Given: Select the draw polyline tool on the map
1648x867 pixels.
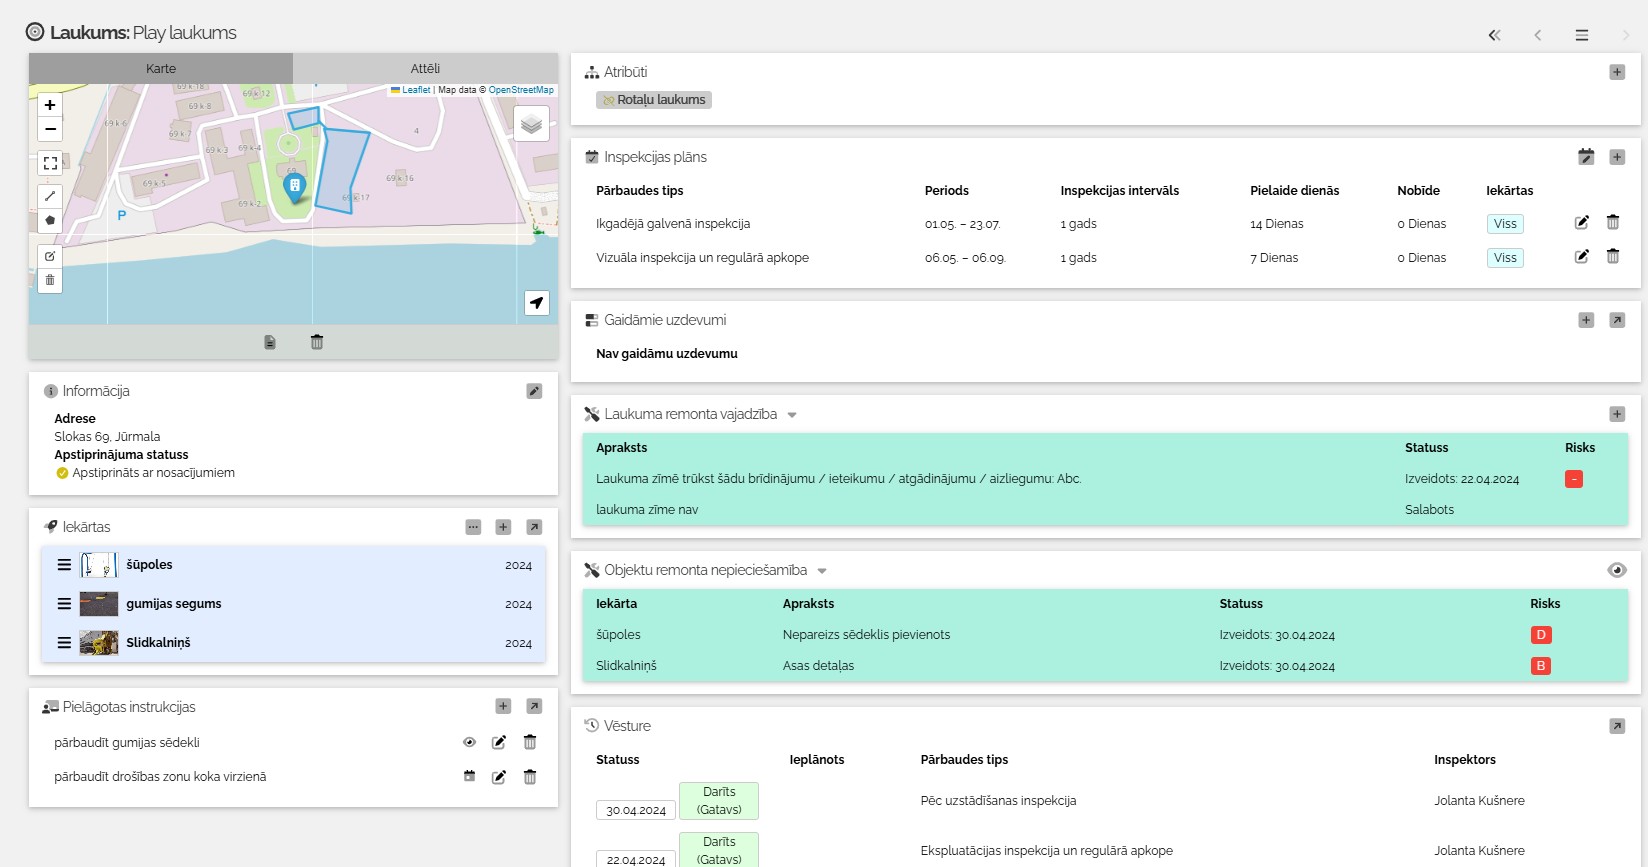Looking at the screenshot, I should coord(50,196).
